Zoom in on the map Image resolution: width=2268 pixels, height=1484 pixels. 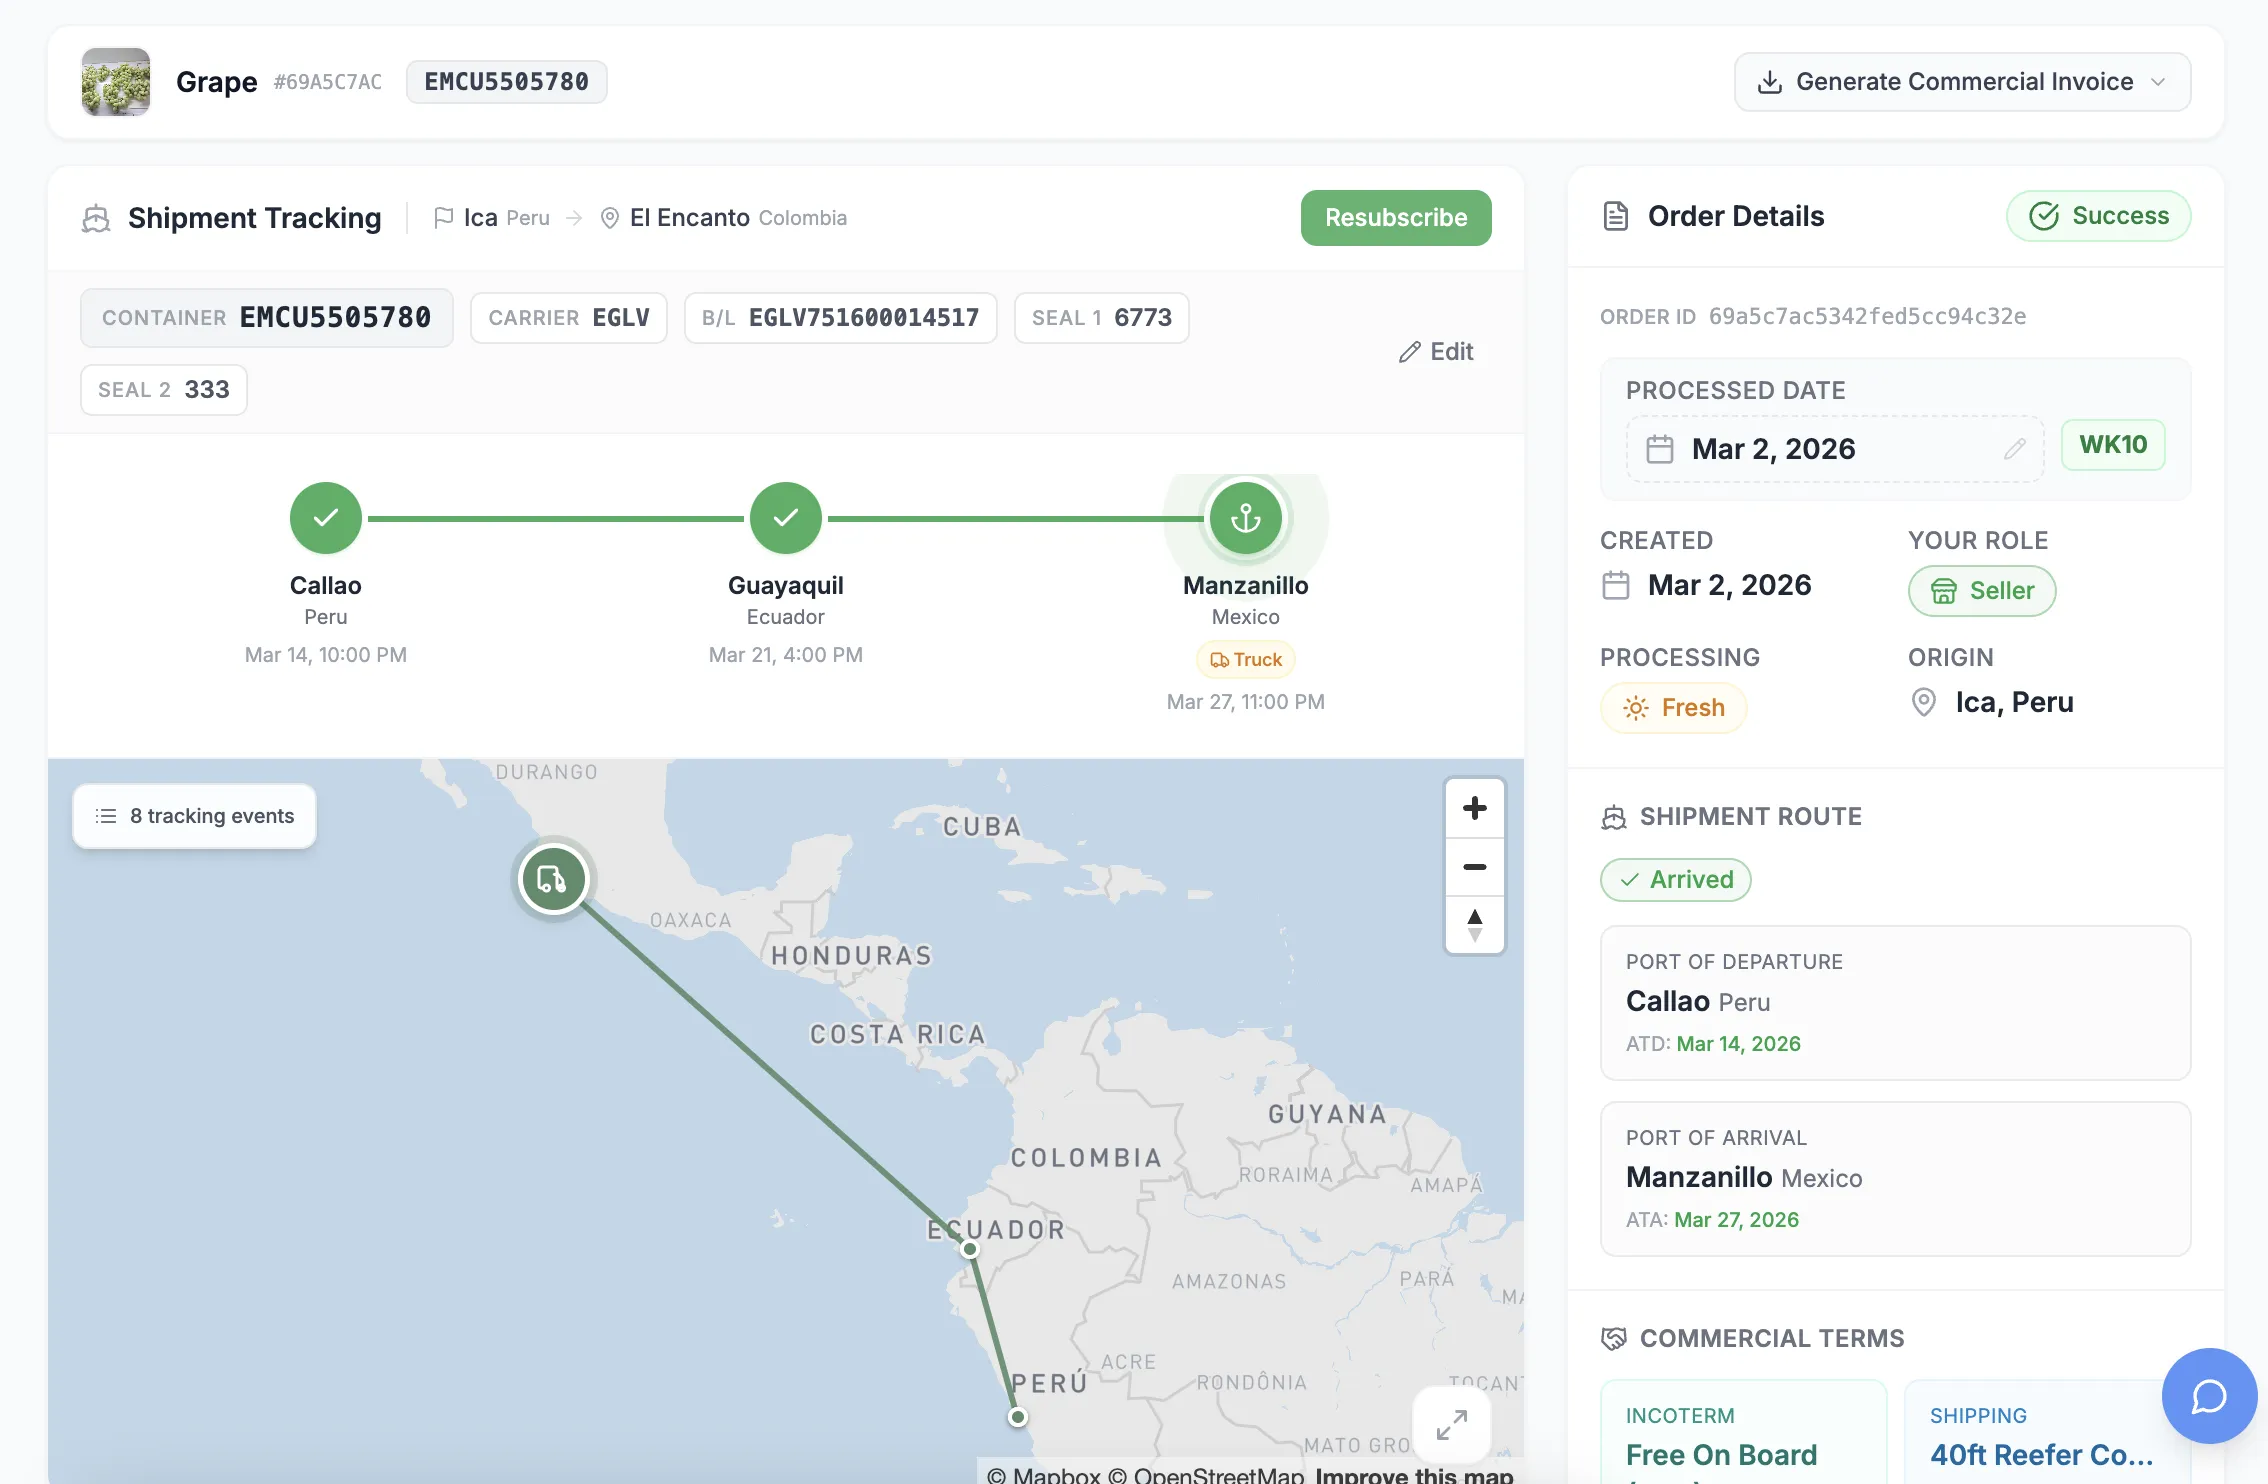tap(1475, 808)
